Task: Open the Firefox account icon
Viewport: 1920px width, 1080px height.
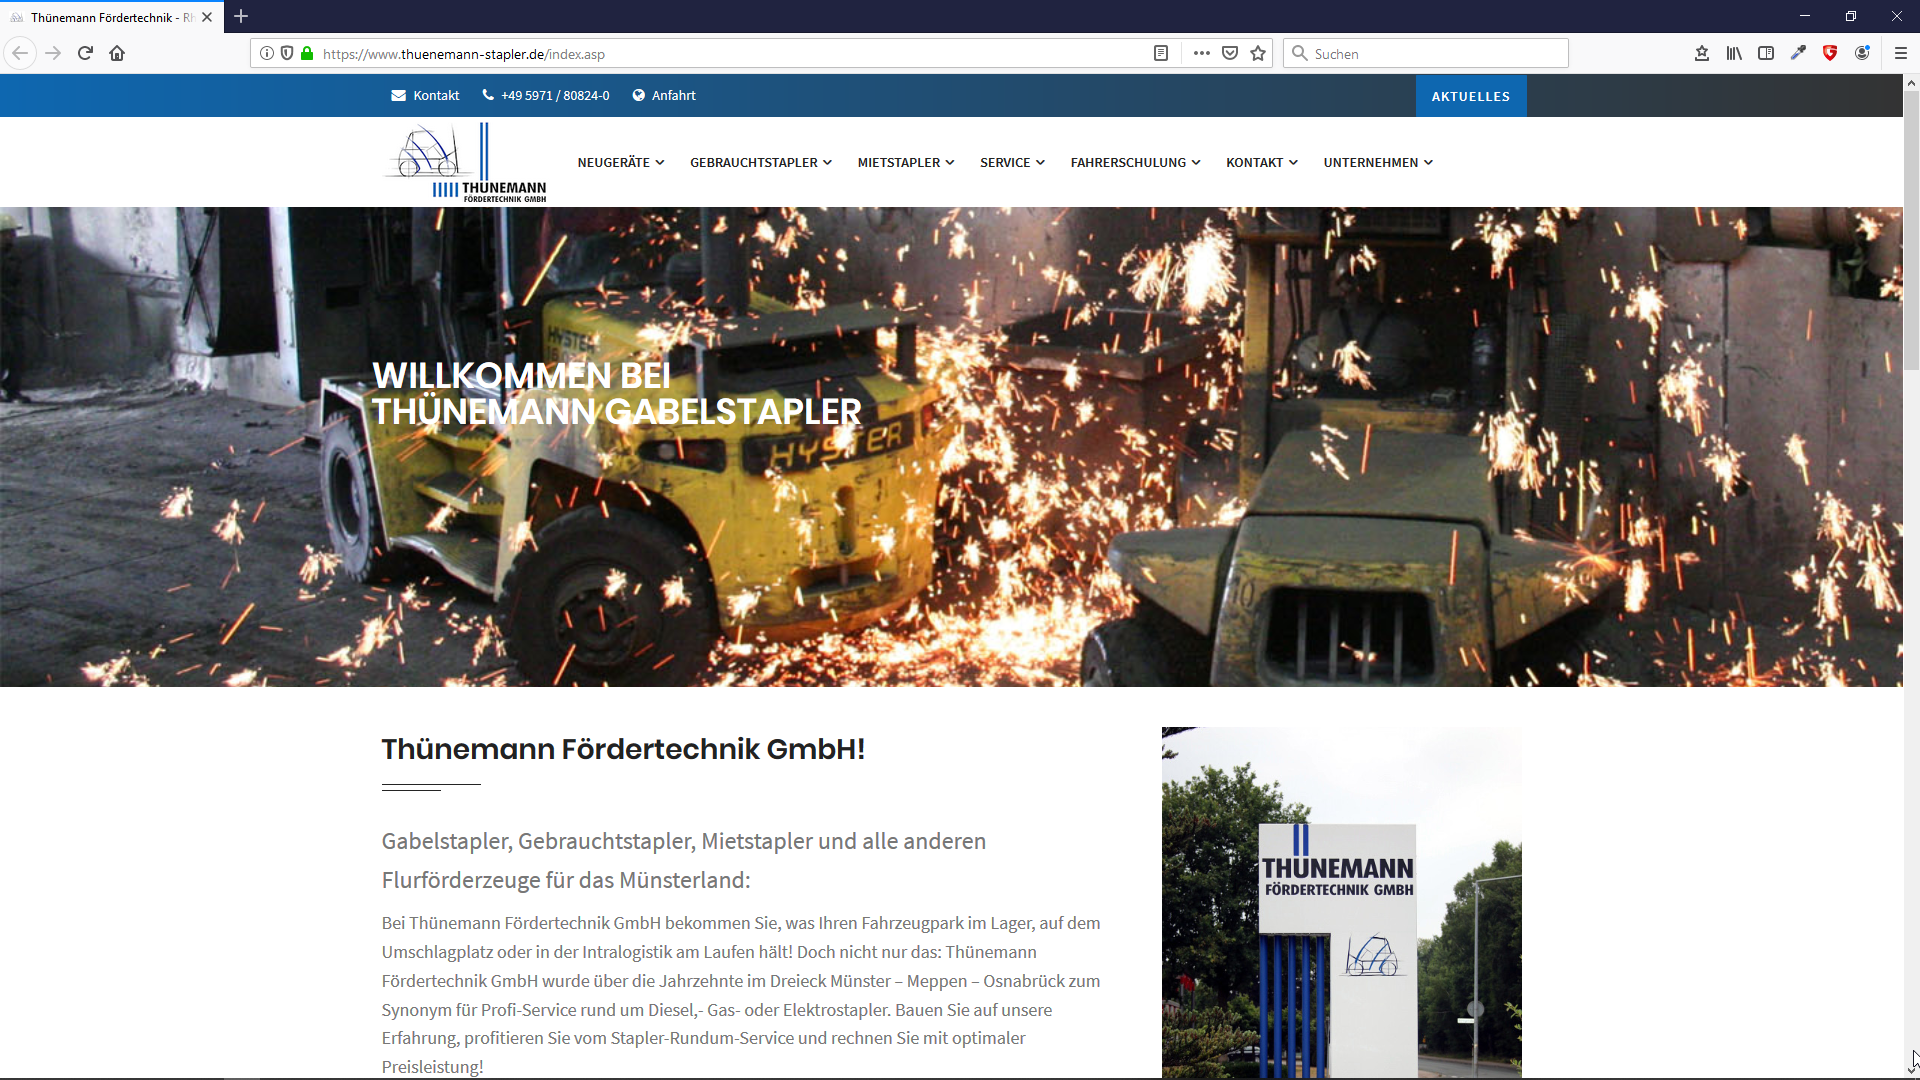Action: coord(1862,53)
